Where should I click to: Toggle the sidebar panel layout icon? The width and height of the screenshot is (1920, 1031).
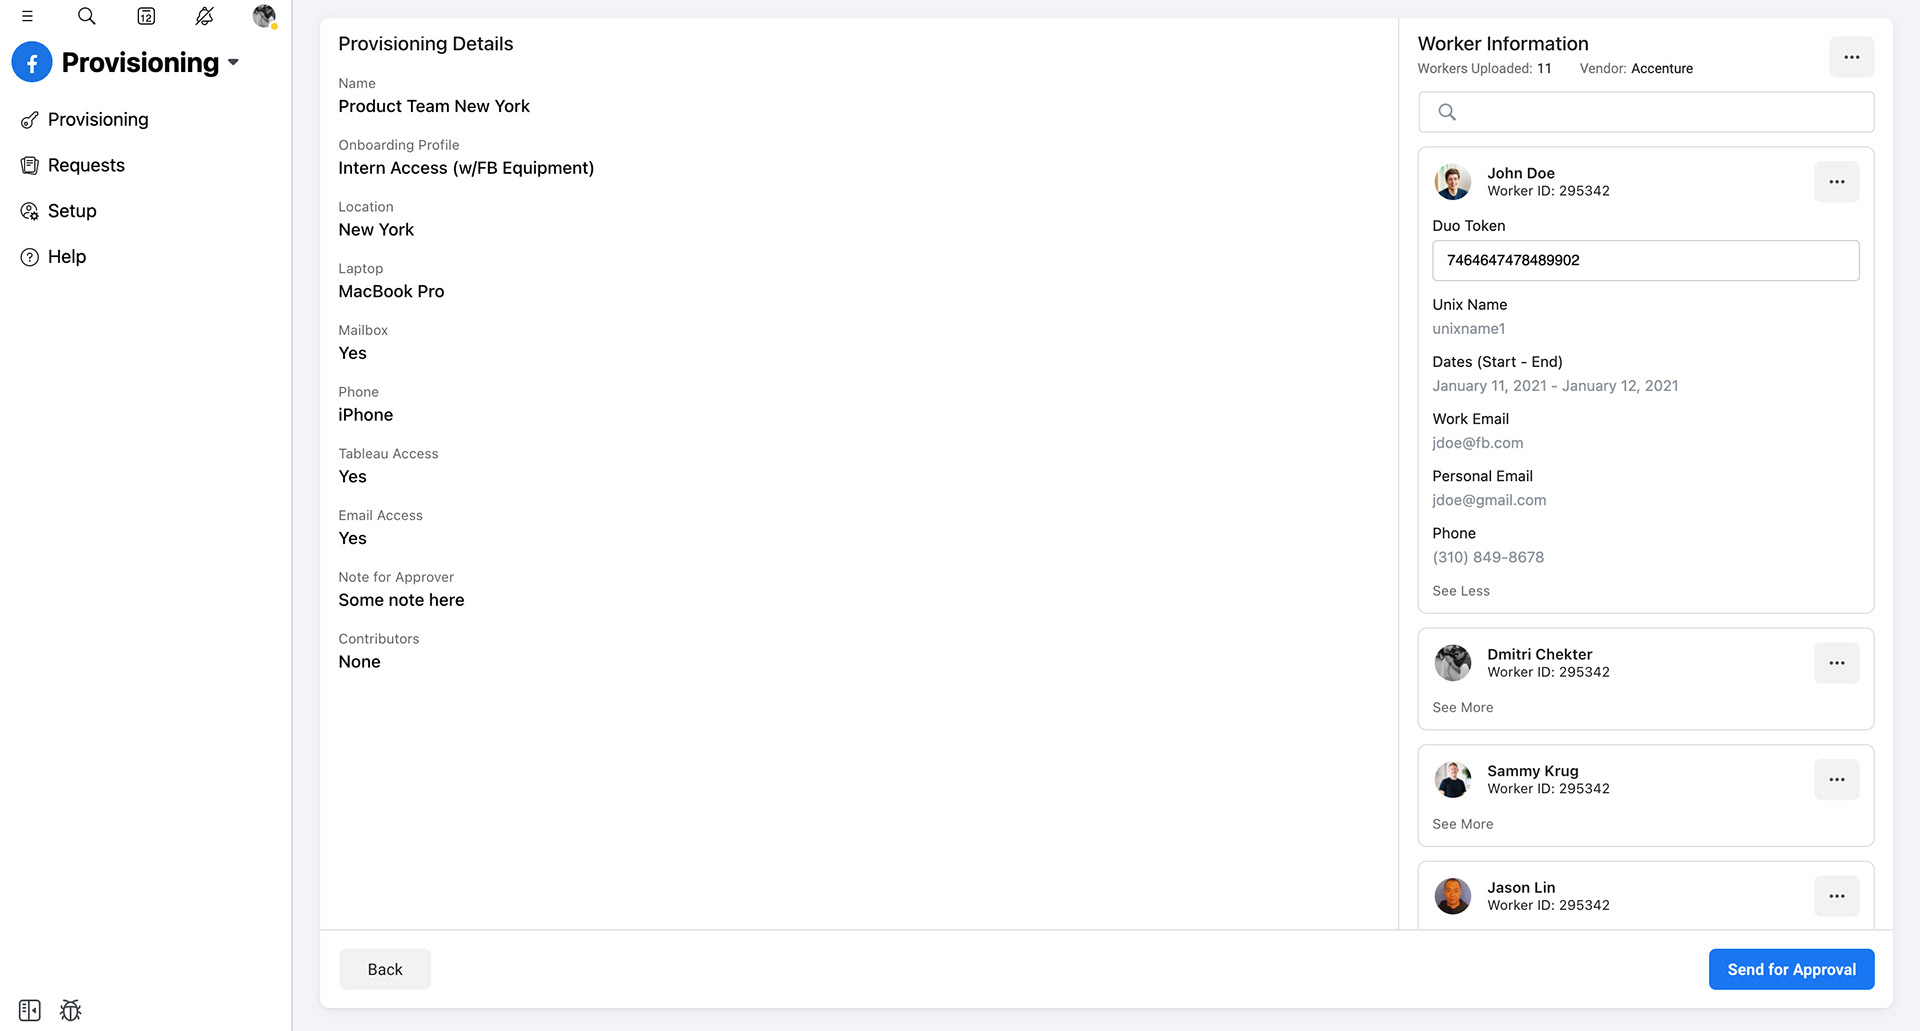[x=30, y=1010]
